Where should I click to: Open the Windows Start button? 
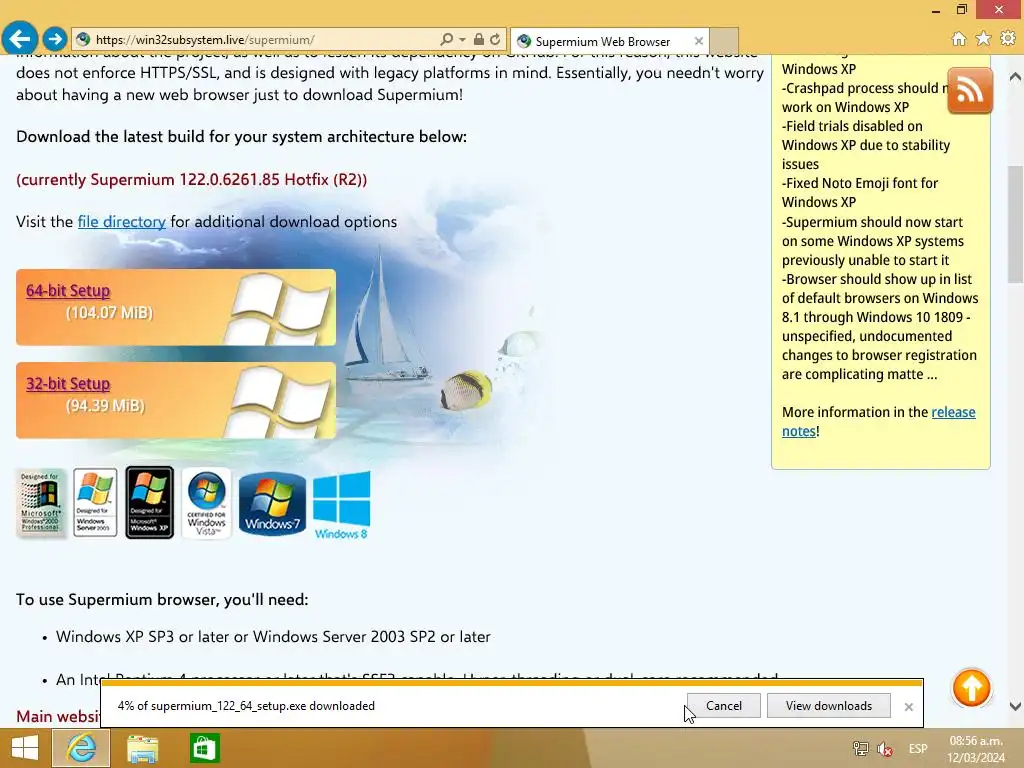pos(25,748)
